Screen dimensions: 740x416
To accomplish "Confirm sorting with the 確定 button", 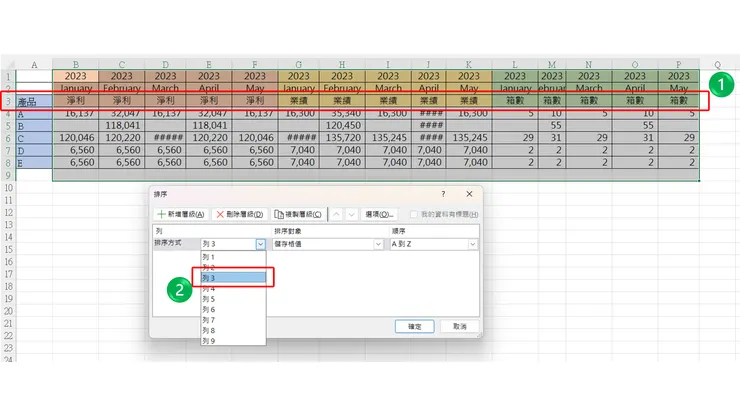I will [x=414, y=326].
